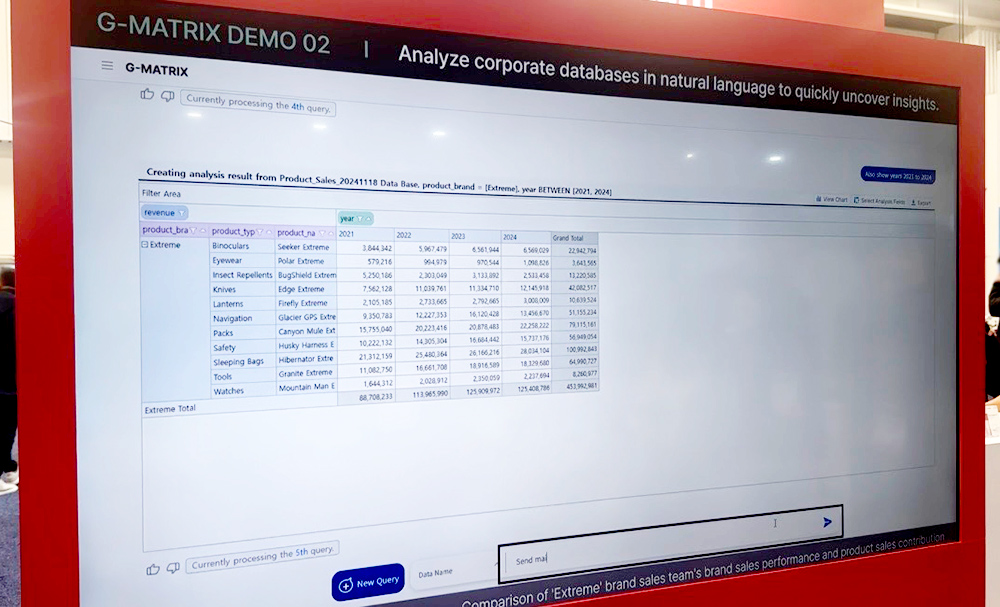Open the G-MATRIX hamburger menu
The image size is (1000, 607).
(107, 66)
